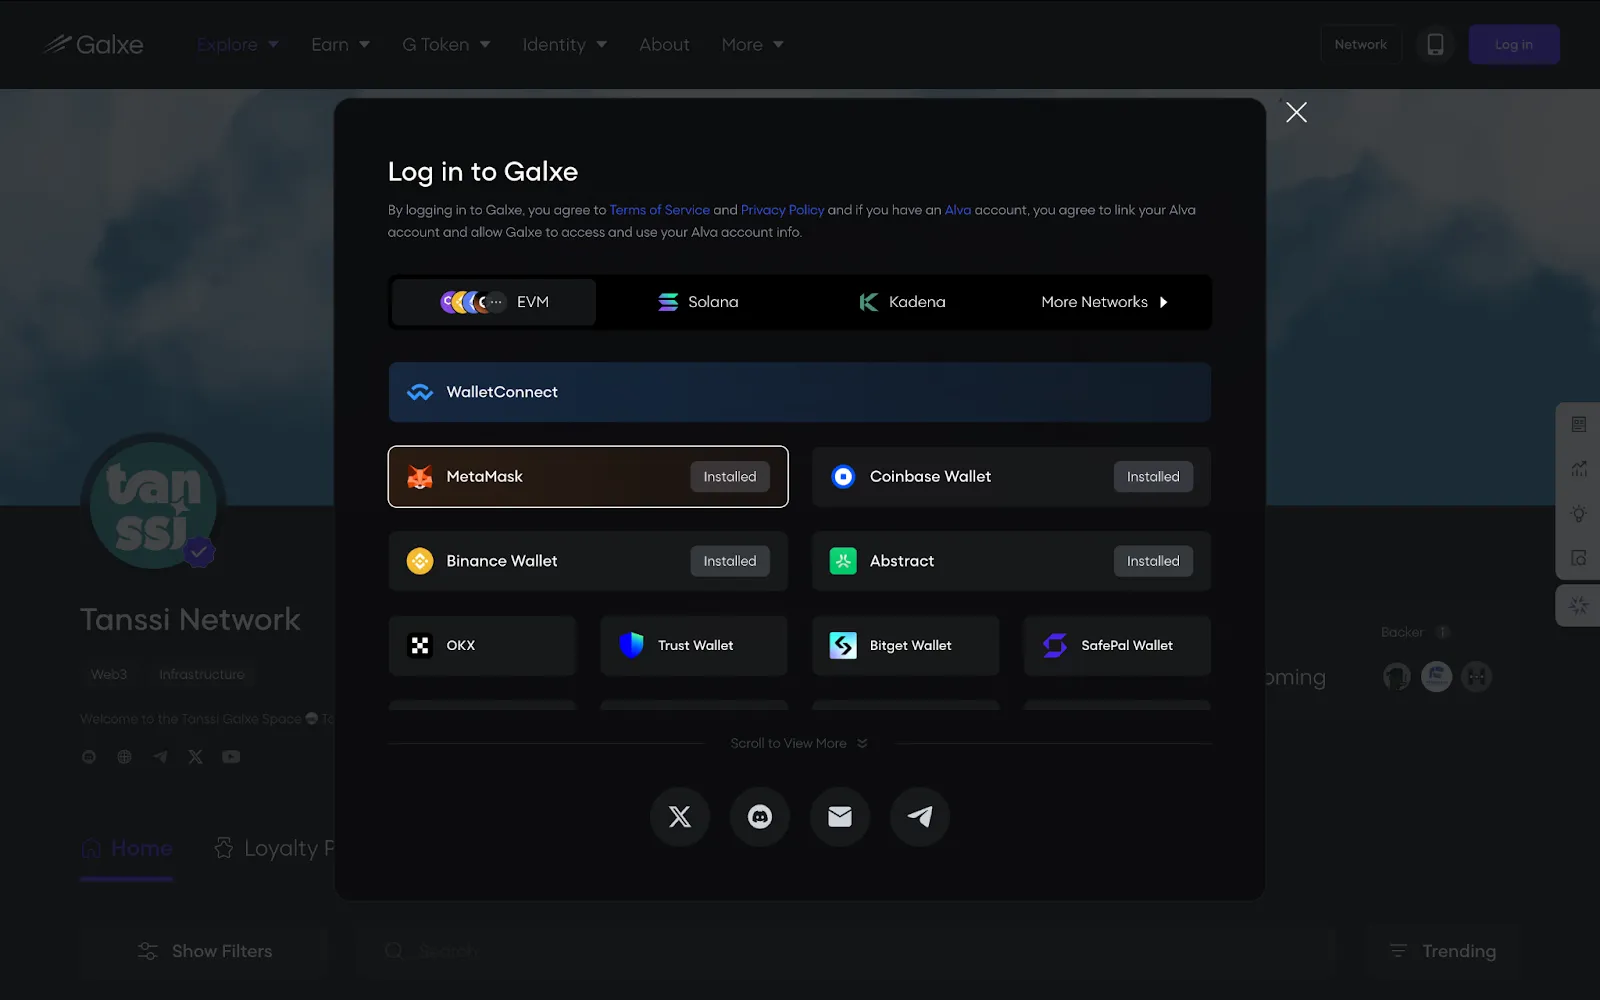Select Binance Wallet option

(588, 561)
